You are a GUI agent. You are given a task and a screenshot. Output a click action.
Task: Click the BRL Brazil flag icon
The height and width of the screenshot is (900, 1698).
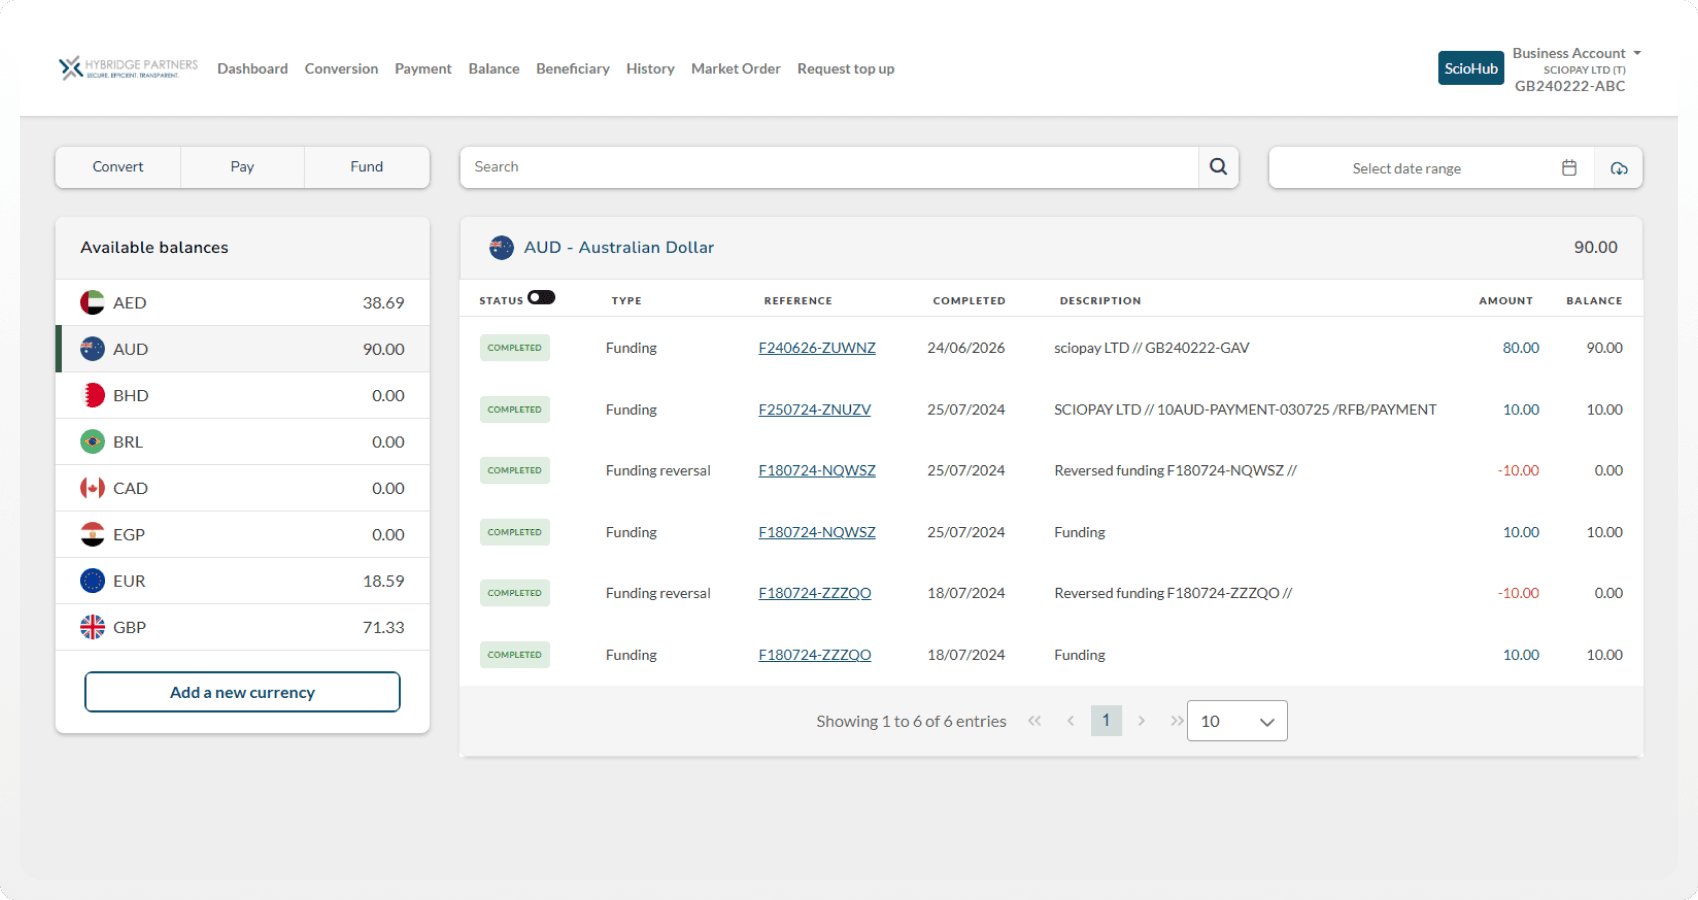92,441
